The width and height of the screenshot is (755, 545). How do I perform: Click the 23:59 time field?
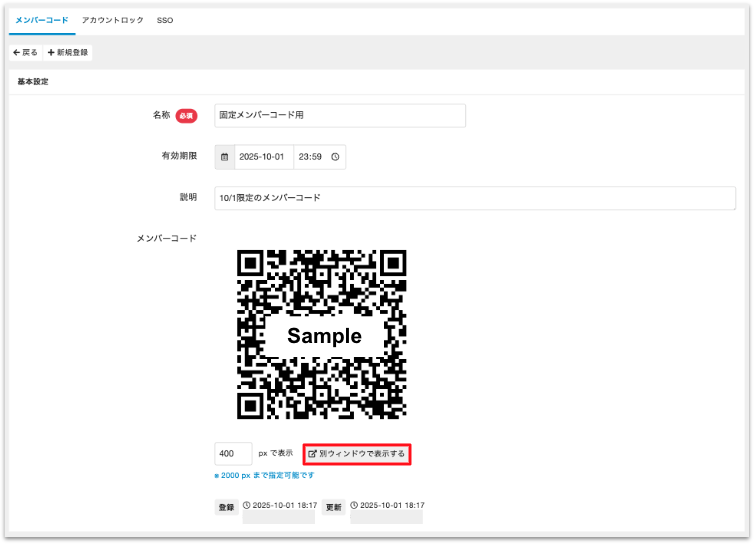(310, 157)
